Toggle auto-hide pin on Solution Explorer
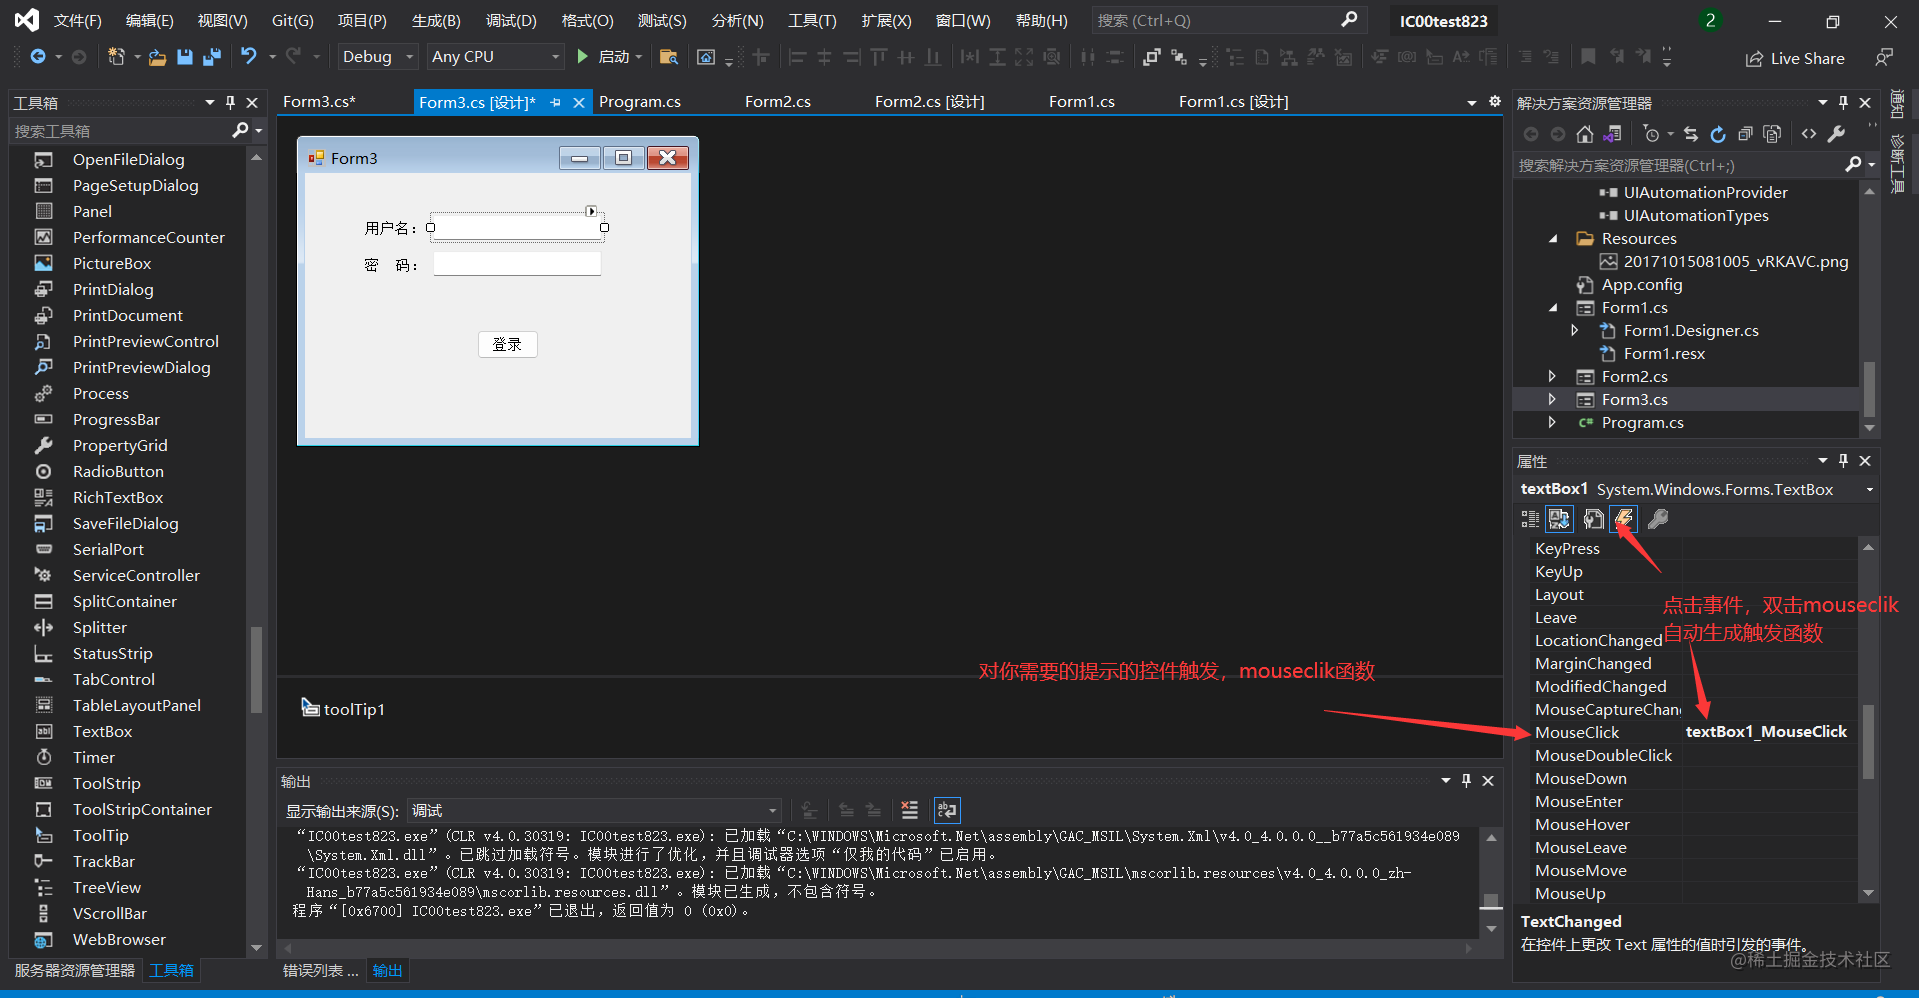 pyautogui.click(x=1843, y=101)
